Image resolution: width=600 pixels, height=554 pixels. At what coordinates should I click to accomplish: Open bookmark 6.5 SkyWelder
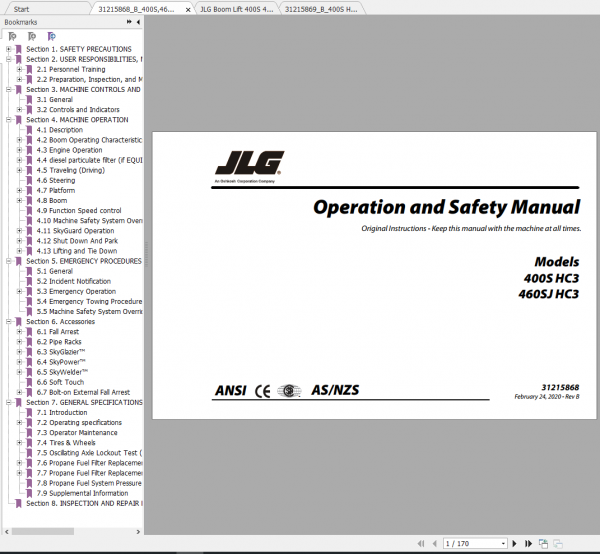(x=62, y=372)
